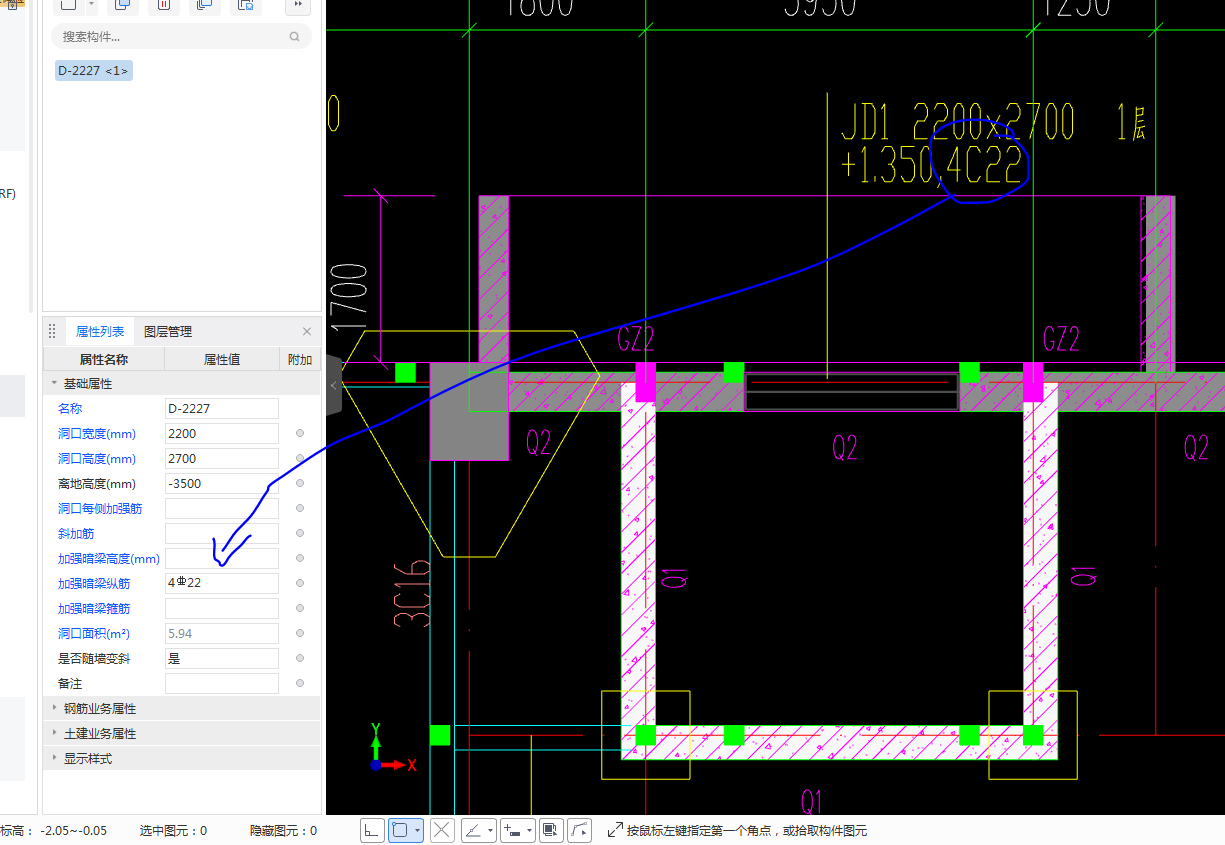Switch to the 属性列表 tab
This screenshot has height=845, width=1225.
click(x=100, y=332)
